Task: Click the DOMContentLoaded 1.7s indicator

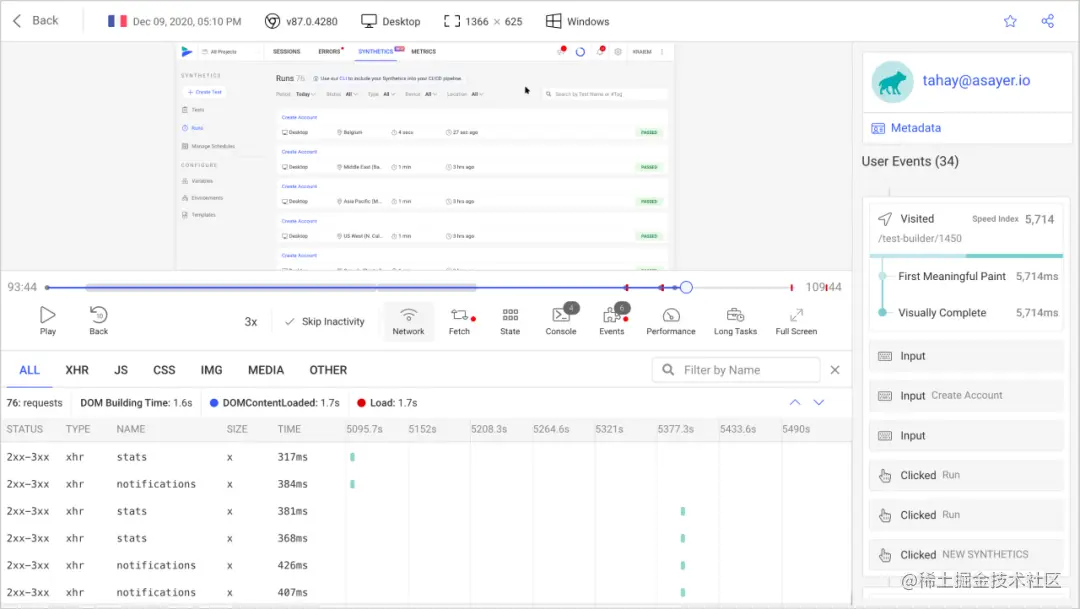Action: coord(274,403)
